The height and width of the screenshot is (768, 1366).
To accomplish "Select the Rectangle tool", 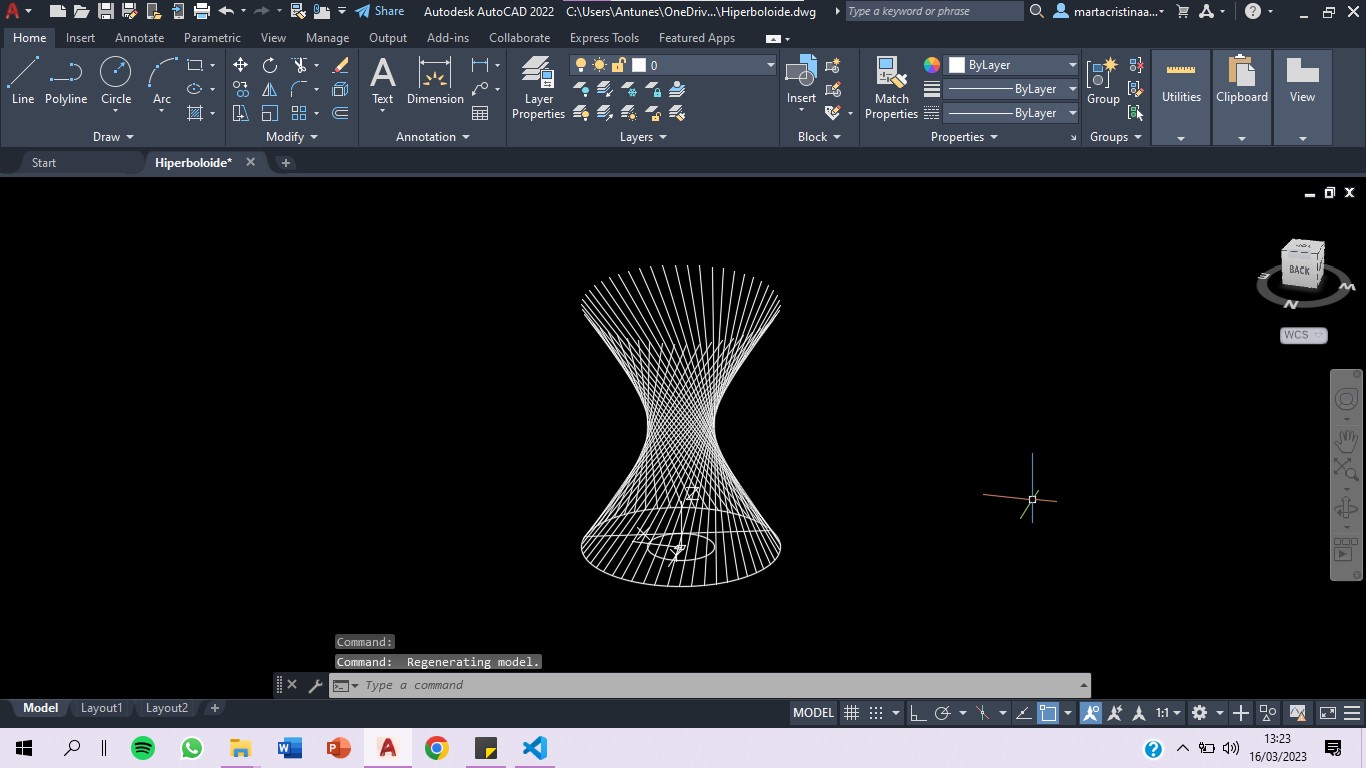I will click(195, 65).
